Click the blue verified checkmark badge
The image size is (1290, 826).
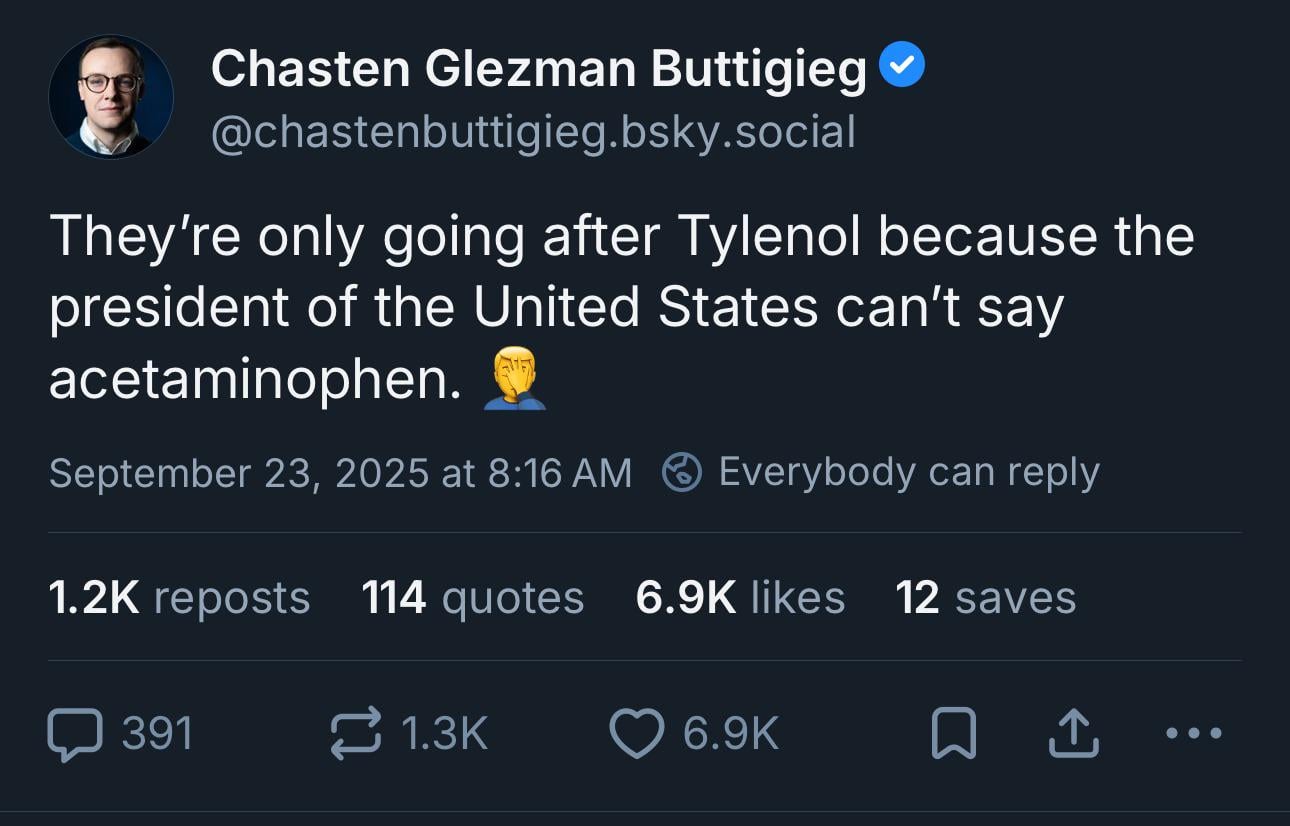point(902,66)
